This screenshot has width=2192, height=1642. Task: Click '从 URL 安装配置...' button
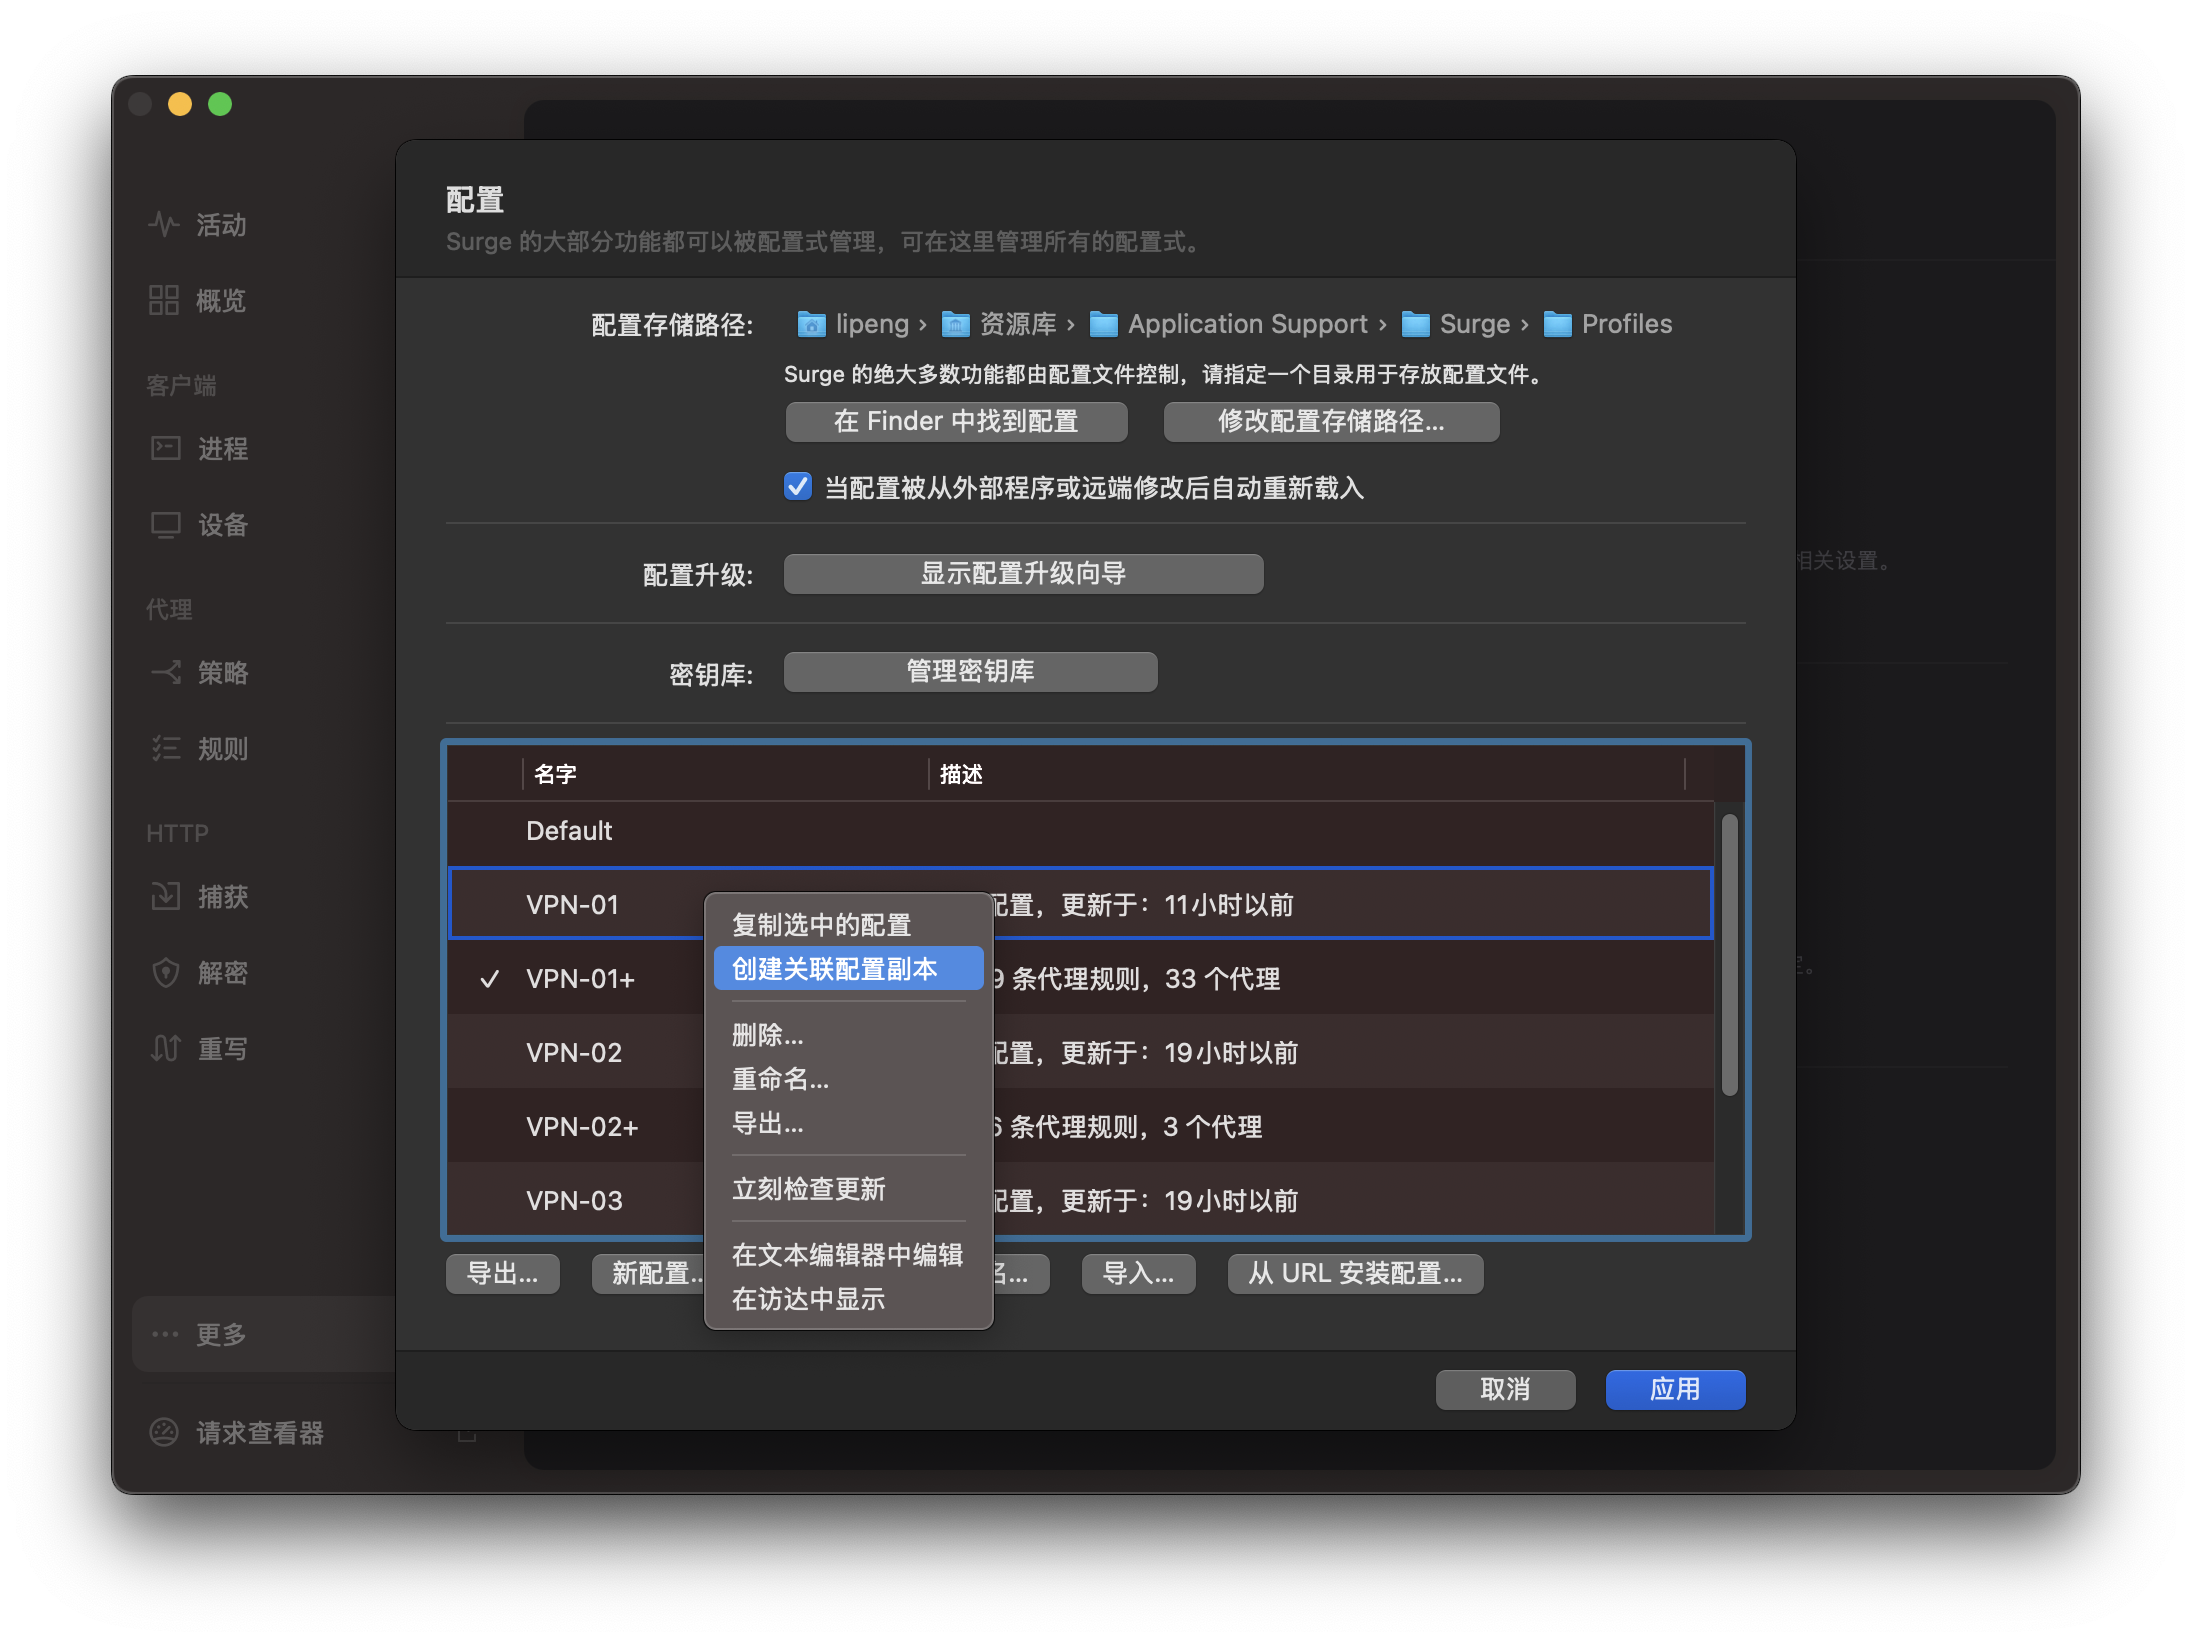tap(1355, 1273)
